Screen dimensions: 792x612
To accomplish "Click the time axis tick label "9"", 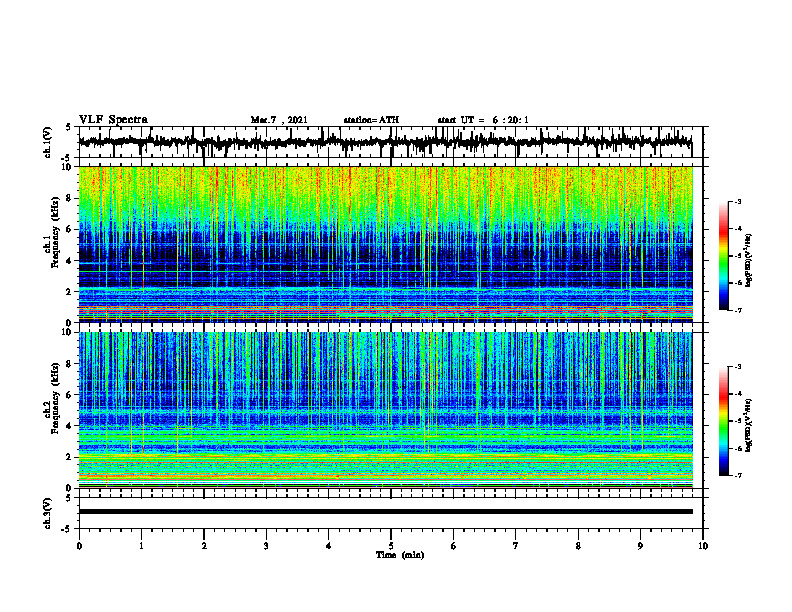I will (x=640, y=546).
